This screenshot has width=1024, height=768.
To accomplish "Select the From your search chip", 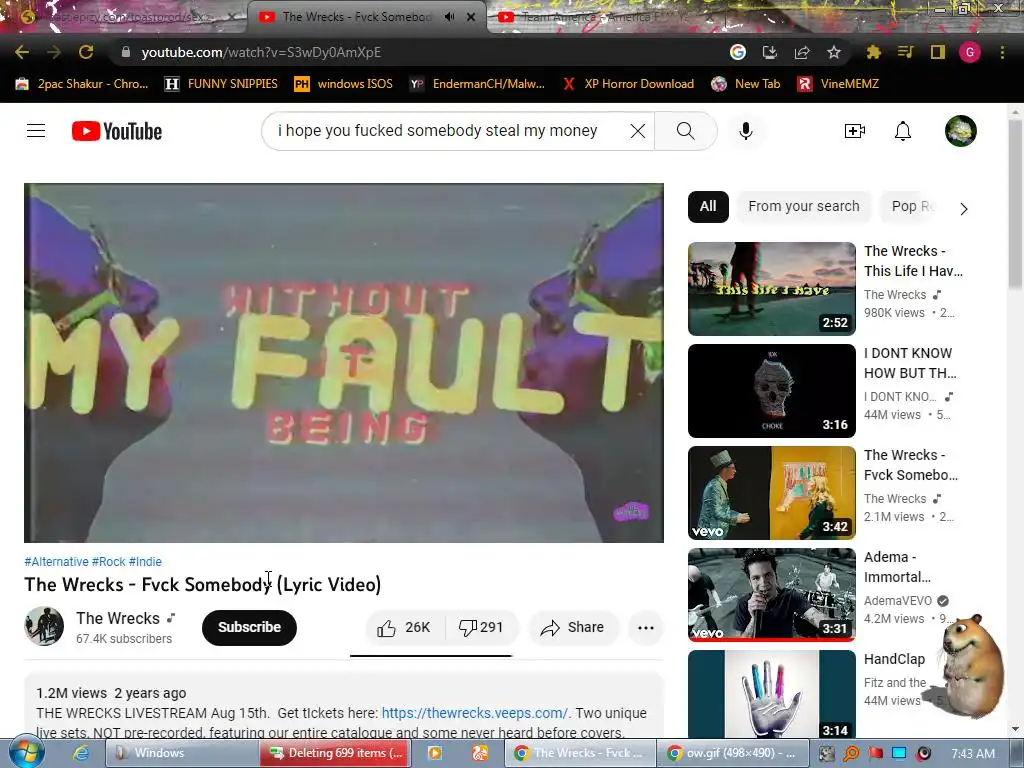I will coord(804,206).
